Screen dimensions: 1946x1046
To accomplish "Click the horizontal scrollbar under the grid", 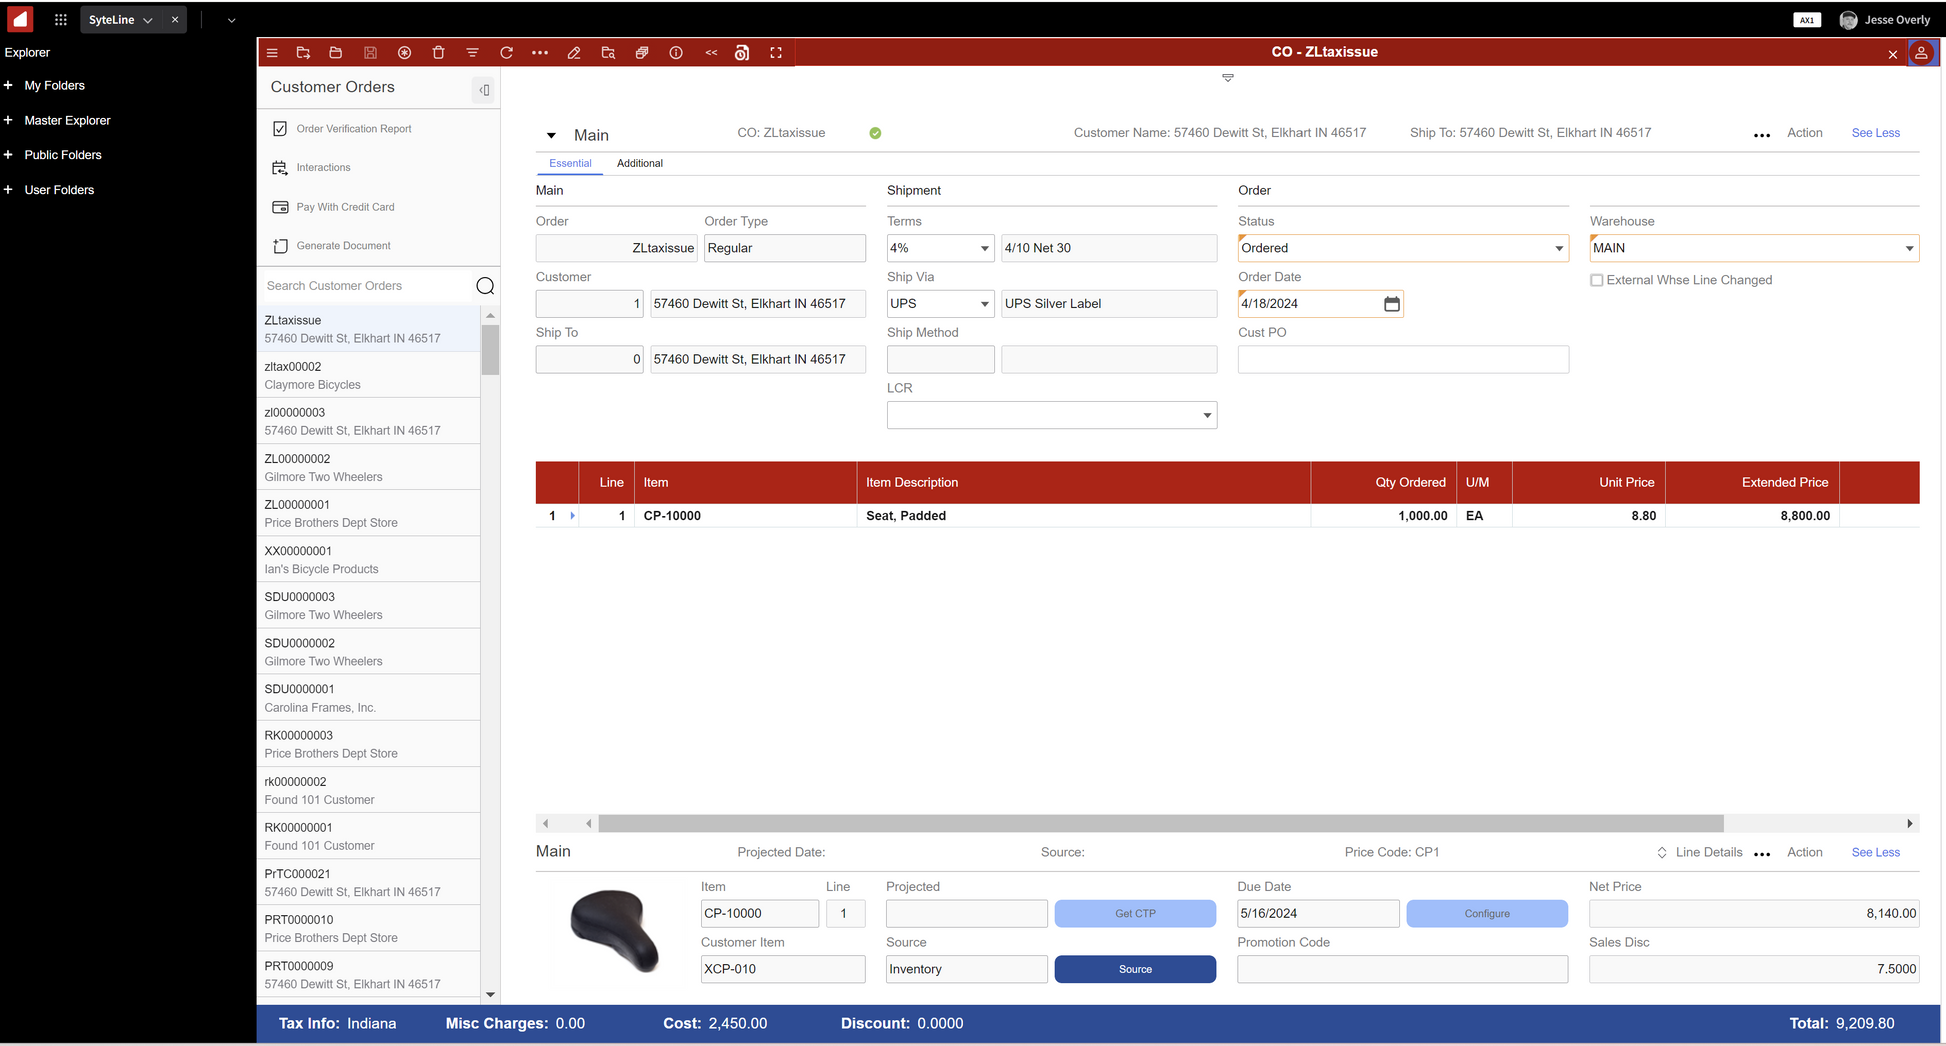I will pos(1160,824).
